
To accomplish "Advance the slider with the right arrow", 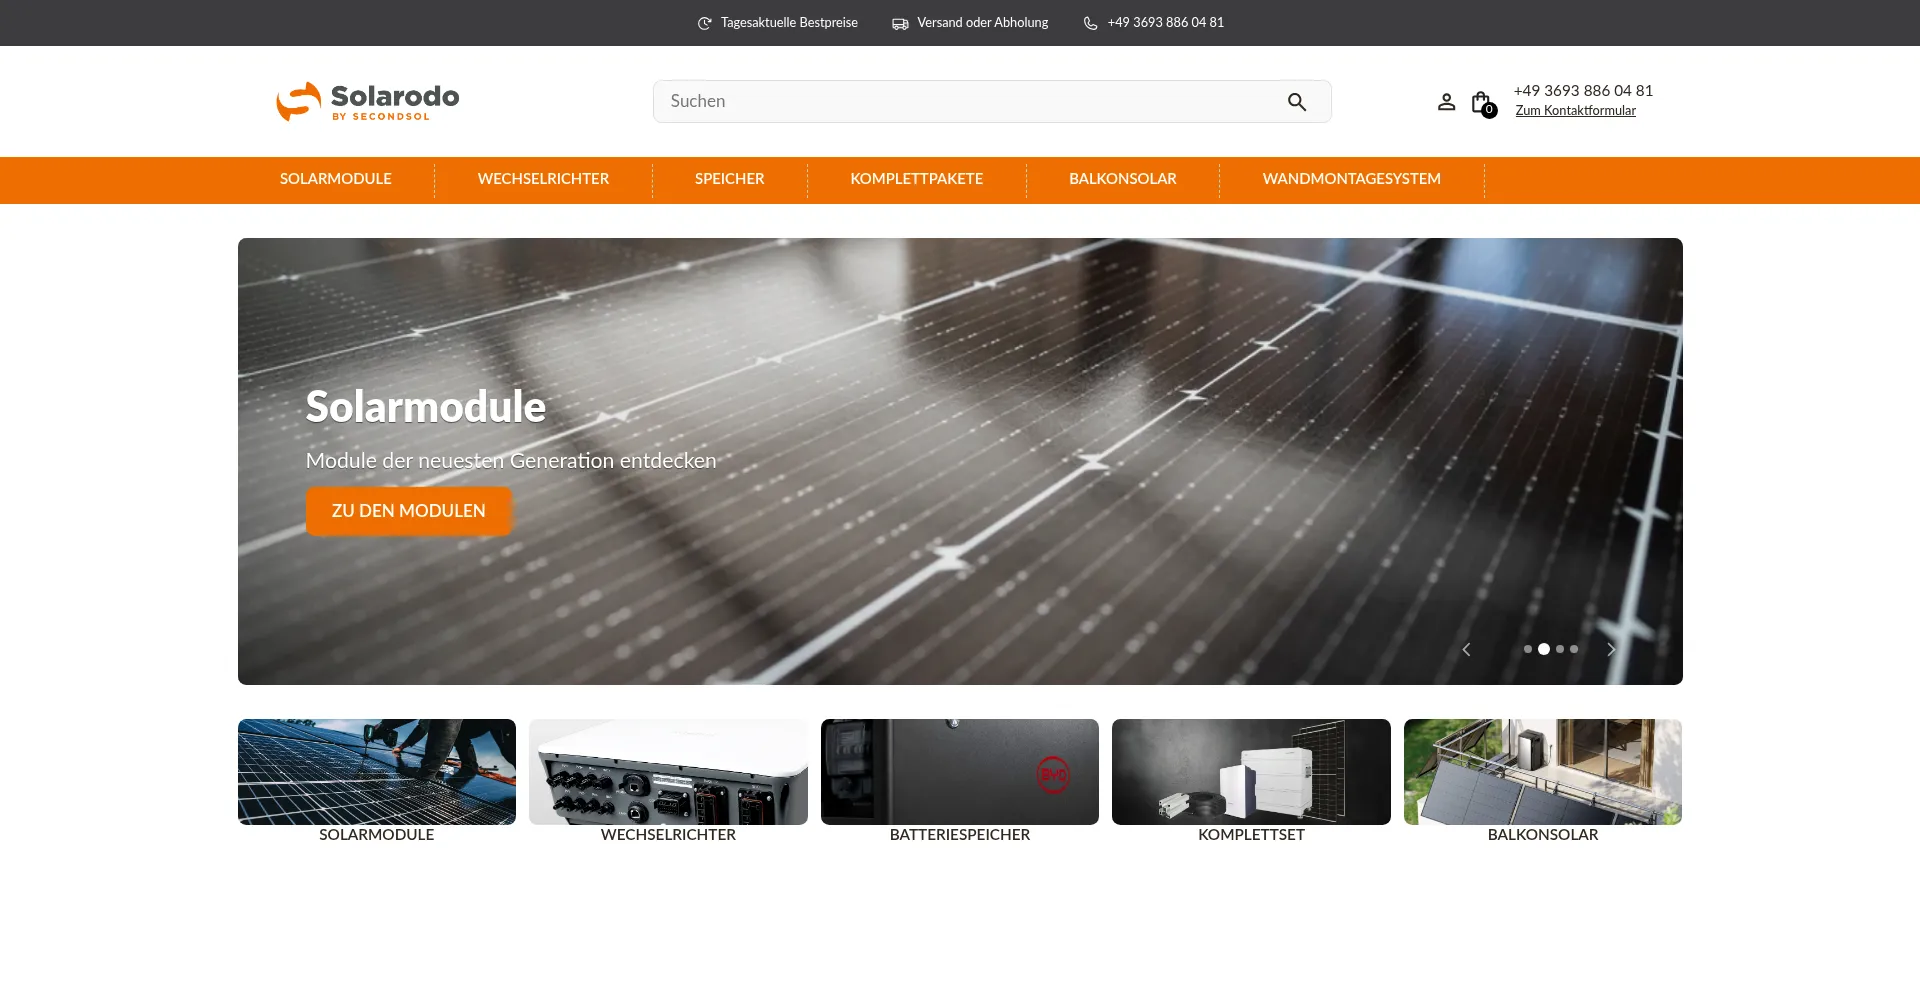I will [1610, 649].
